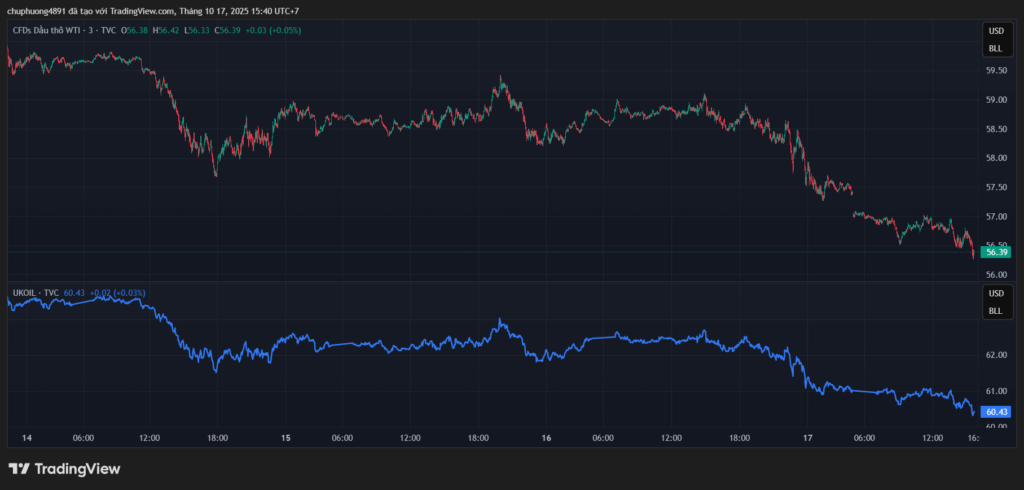
Task: Click the 59.00 level on WTI price scale
Action: pyautogui.click(x=996, y=100)
